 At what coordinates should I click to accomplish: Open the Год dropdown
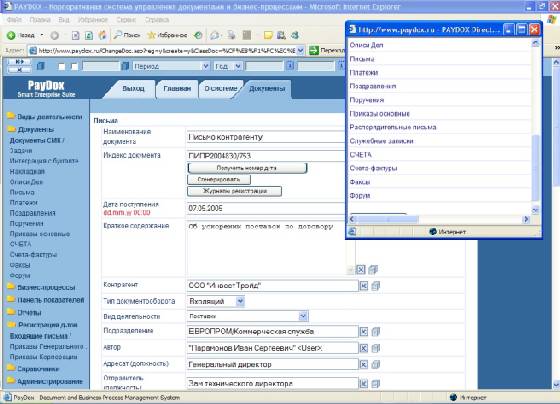(228, 66)
